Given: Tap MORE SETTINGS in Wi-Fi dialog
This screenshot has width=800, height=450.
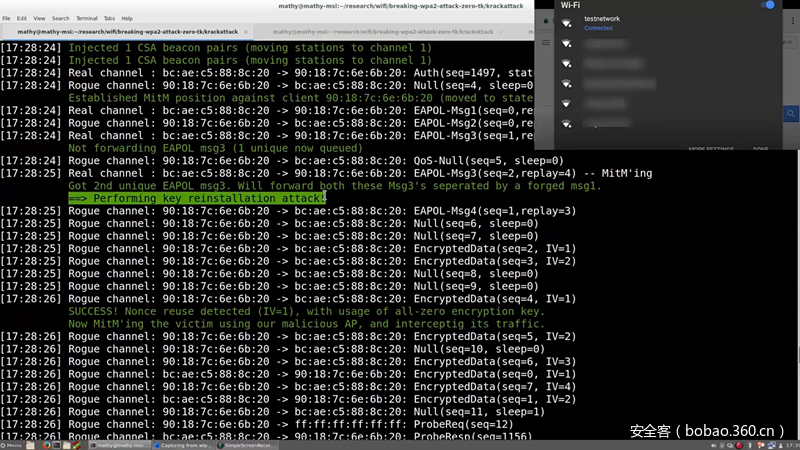Looking at the screenshot, I should [711, 148].
